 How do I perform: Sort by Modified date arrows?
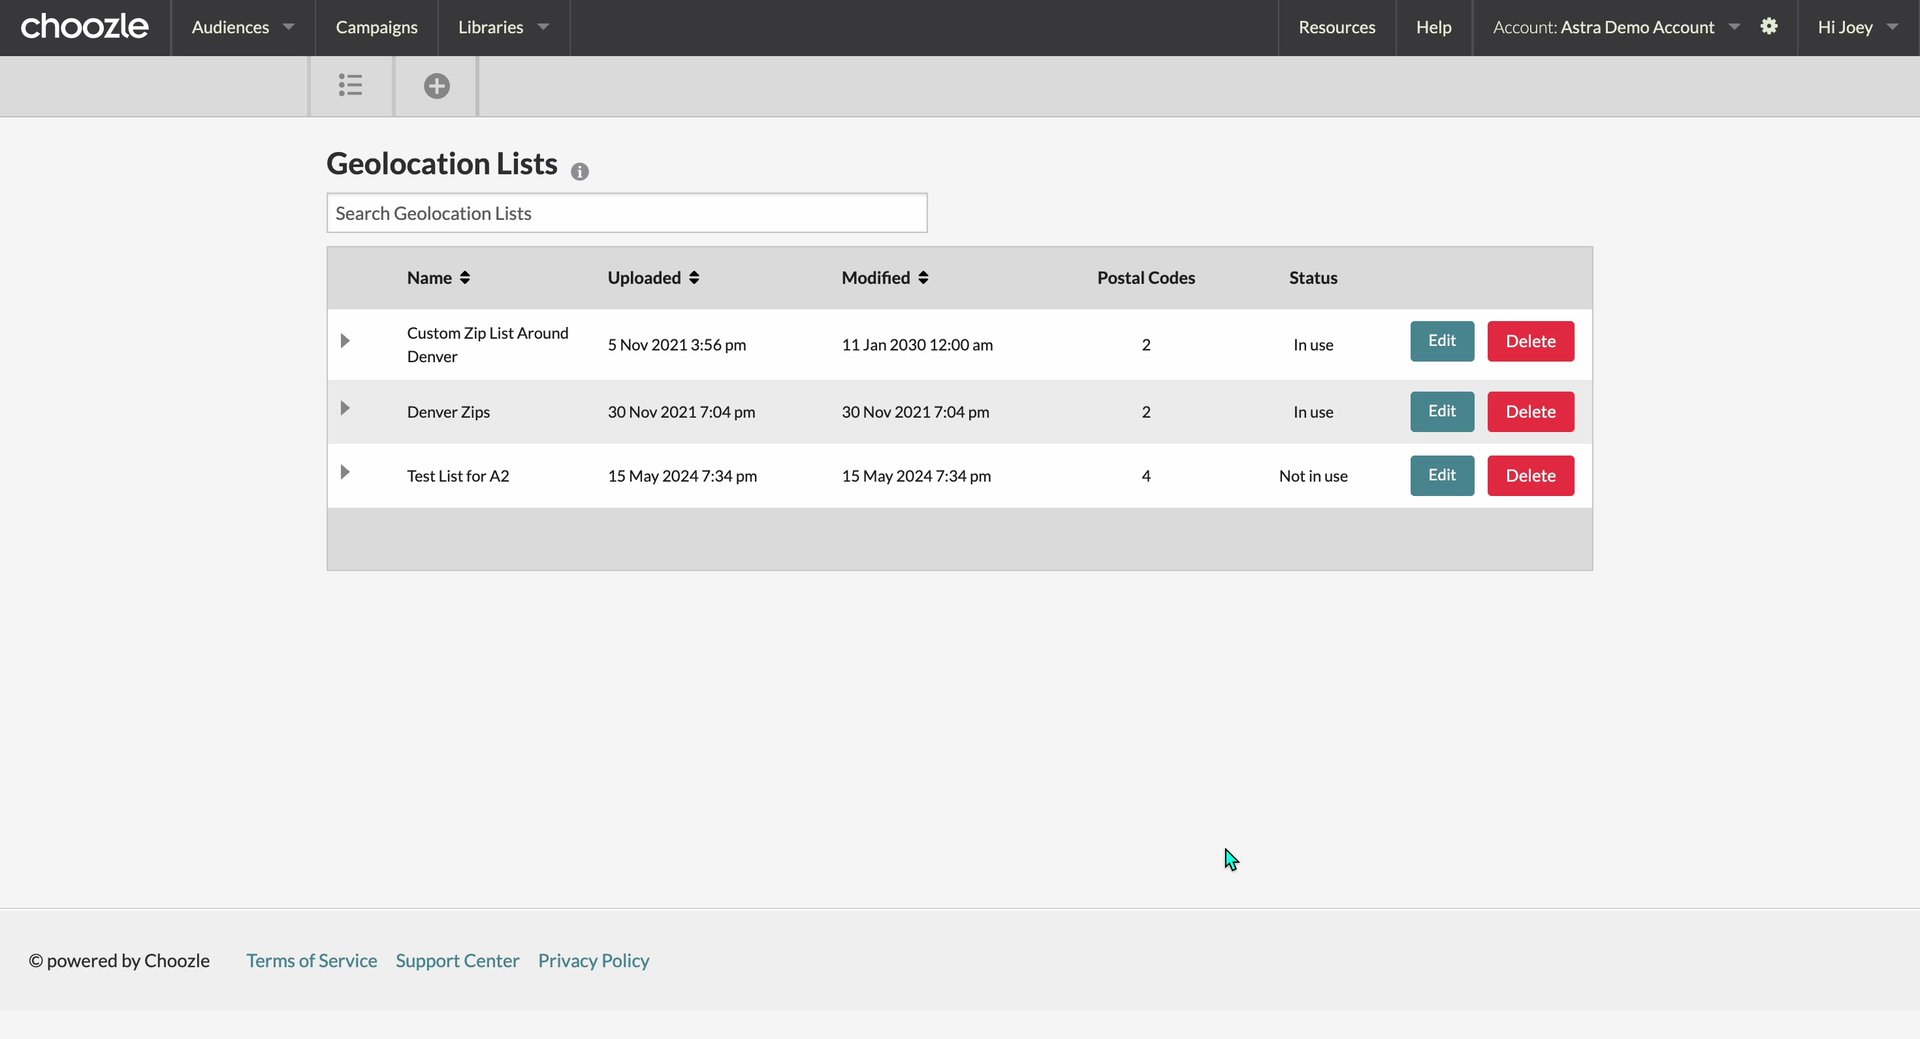click(x=923, y=278)
